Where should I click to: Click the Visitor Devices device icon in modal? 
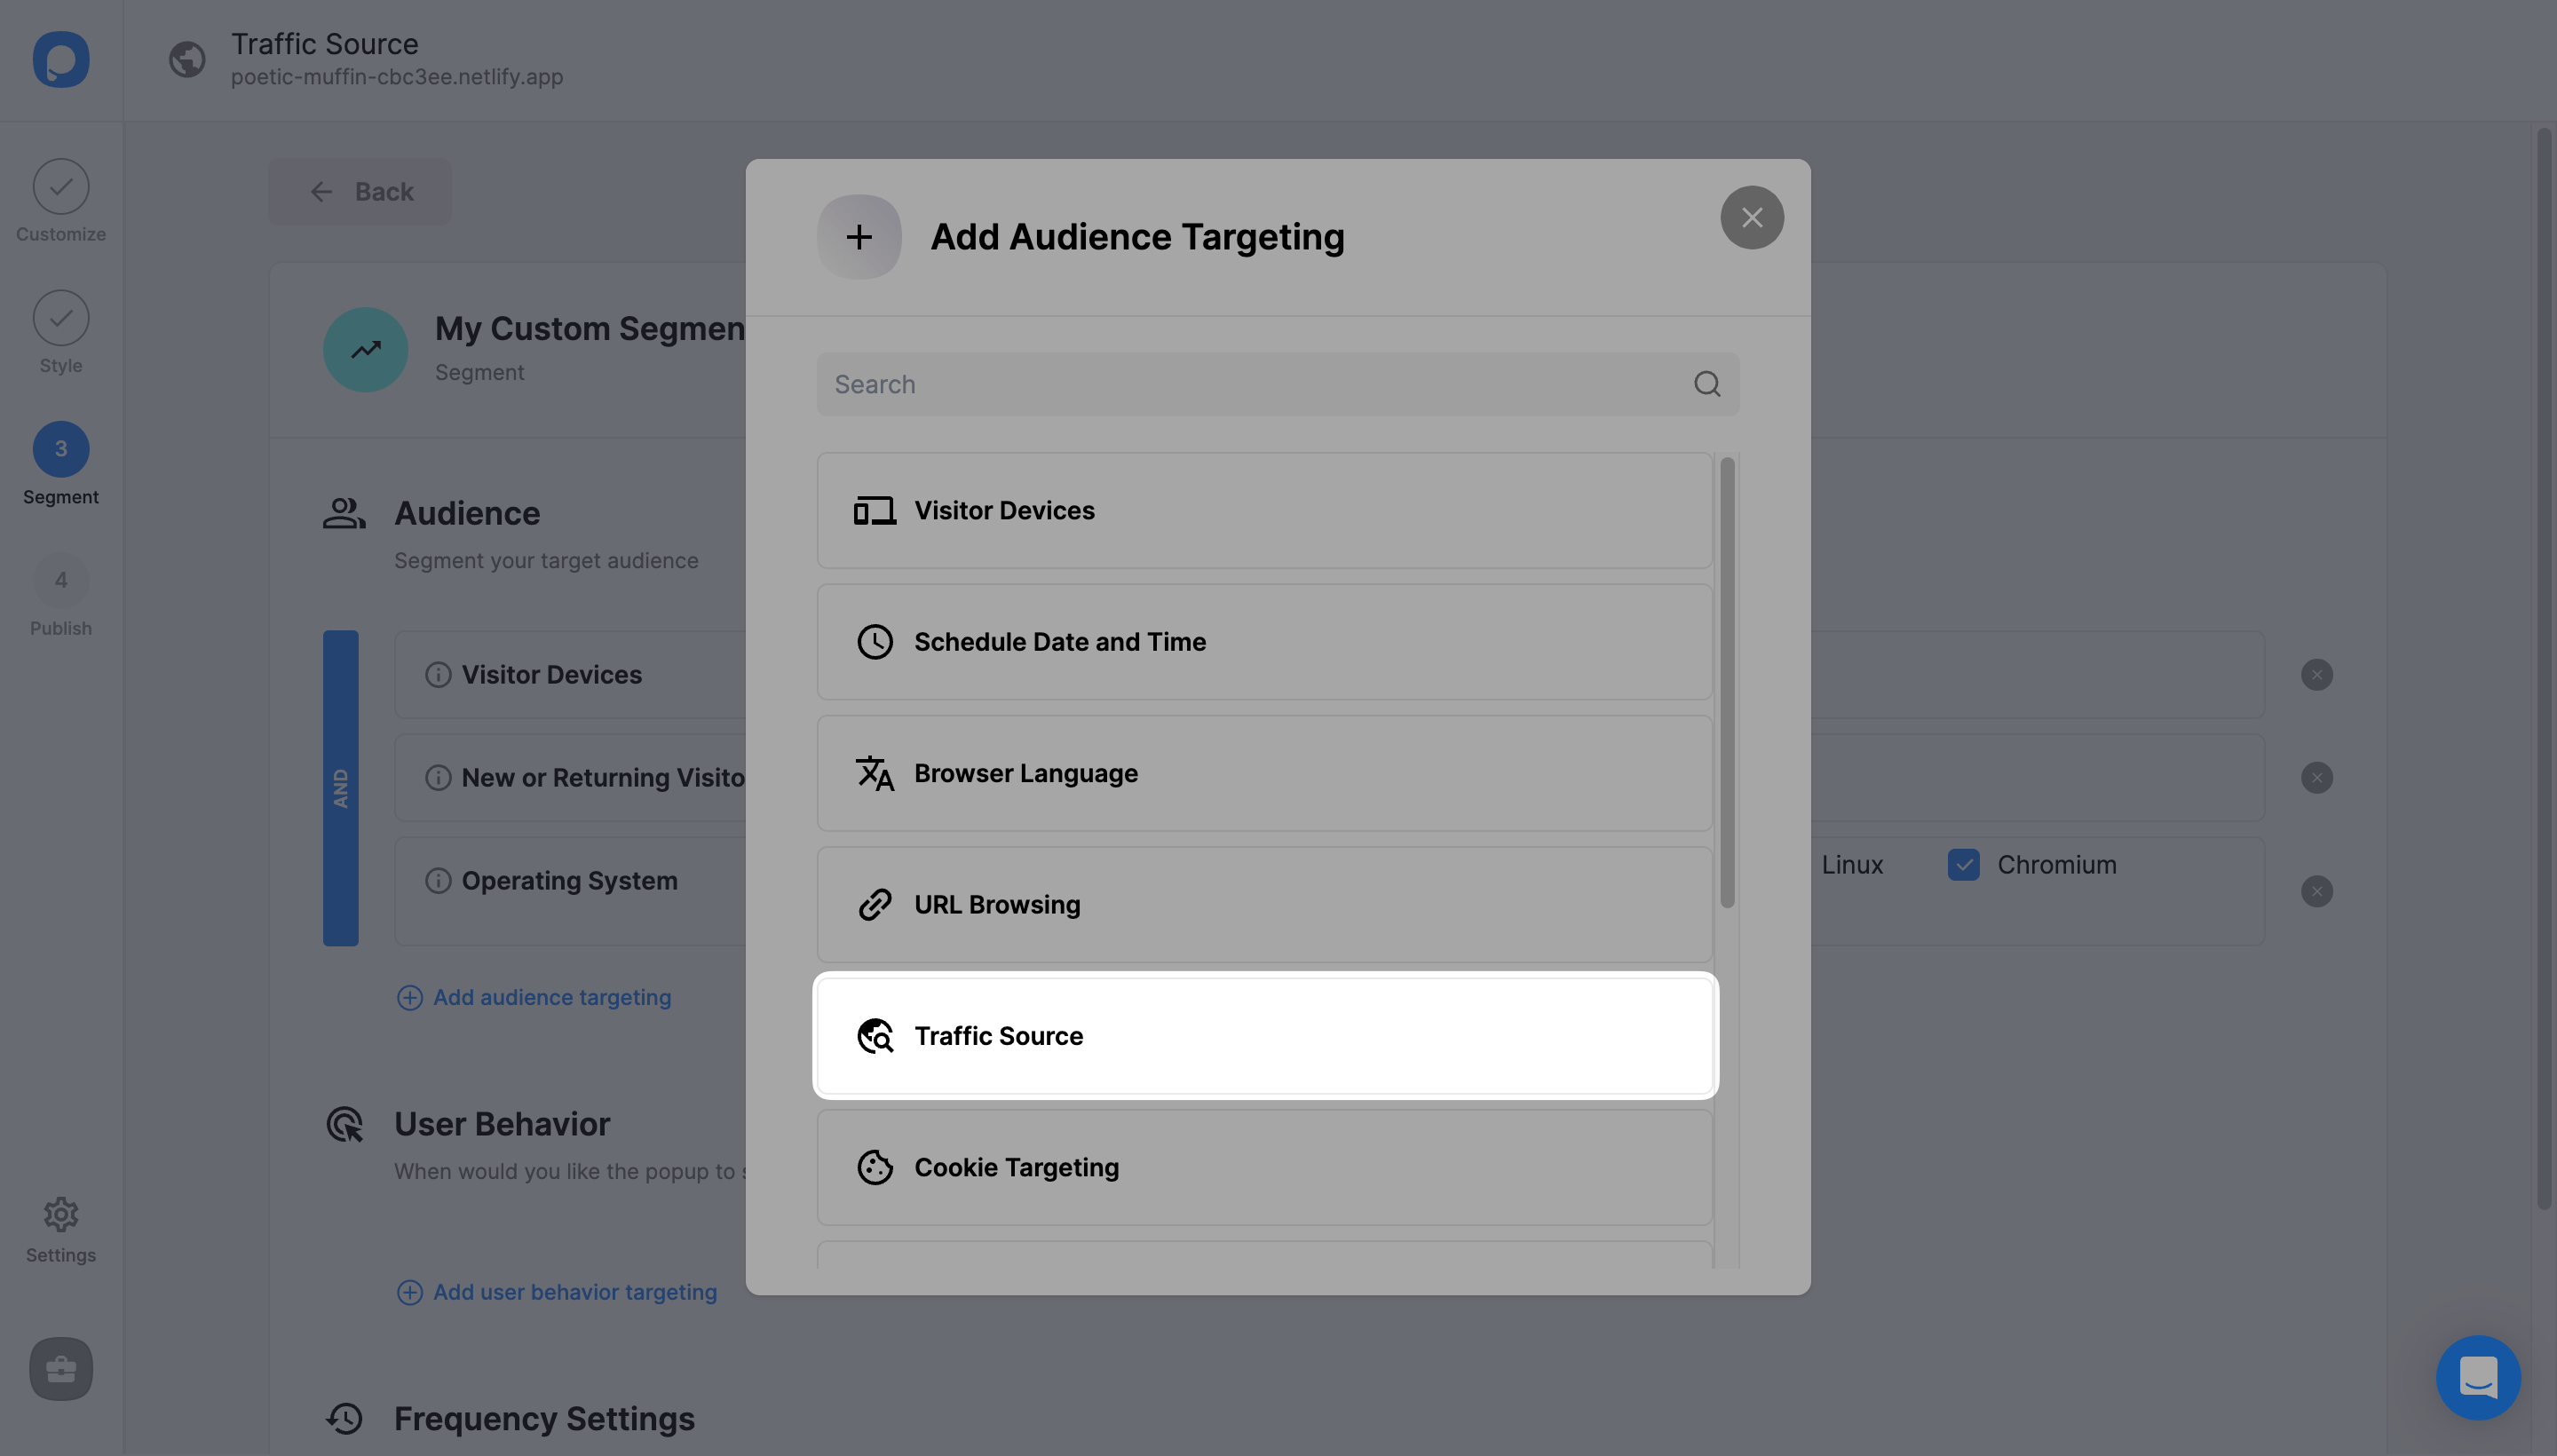pos(874,510)
